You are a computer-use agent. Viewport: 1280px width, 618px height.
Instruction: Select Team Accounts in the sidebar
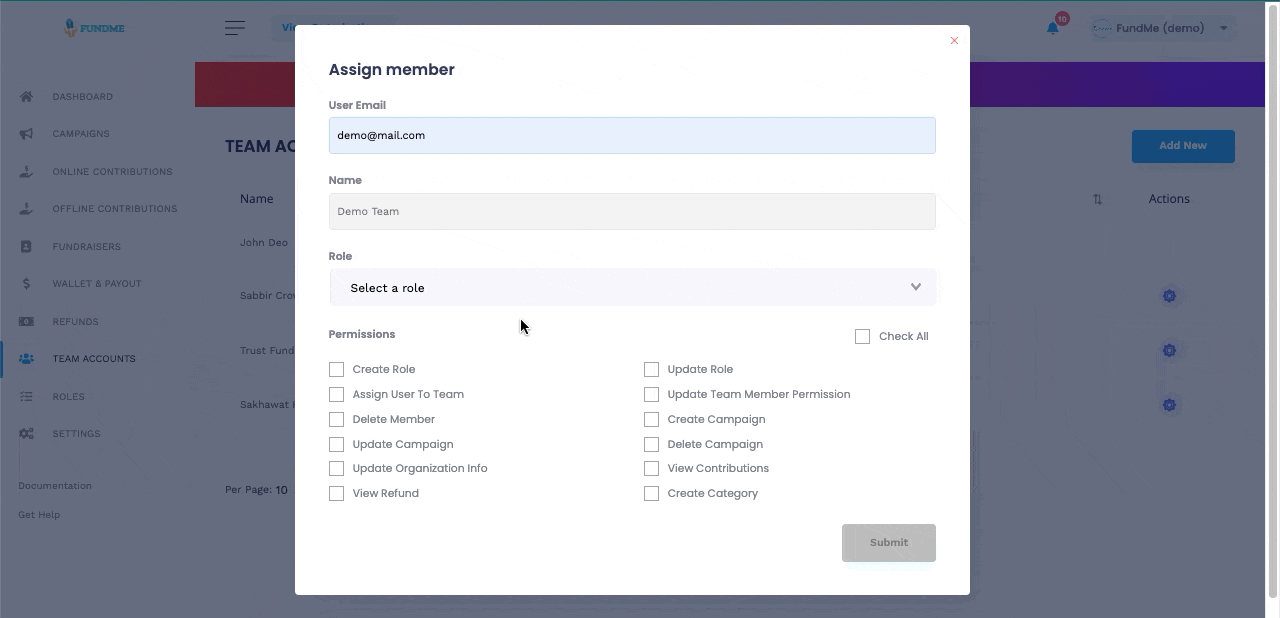coord(94,359)
